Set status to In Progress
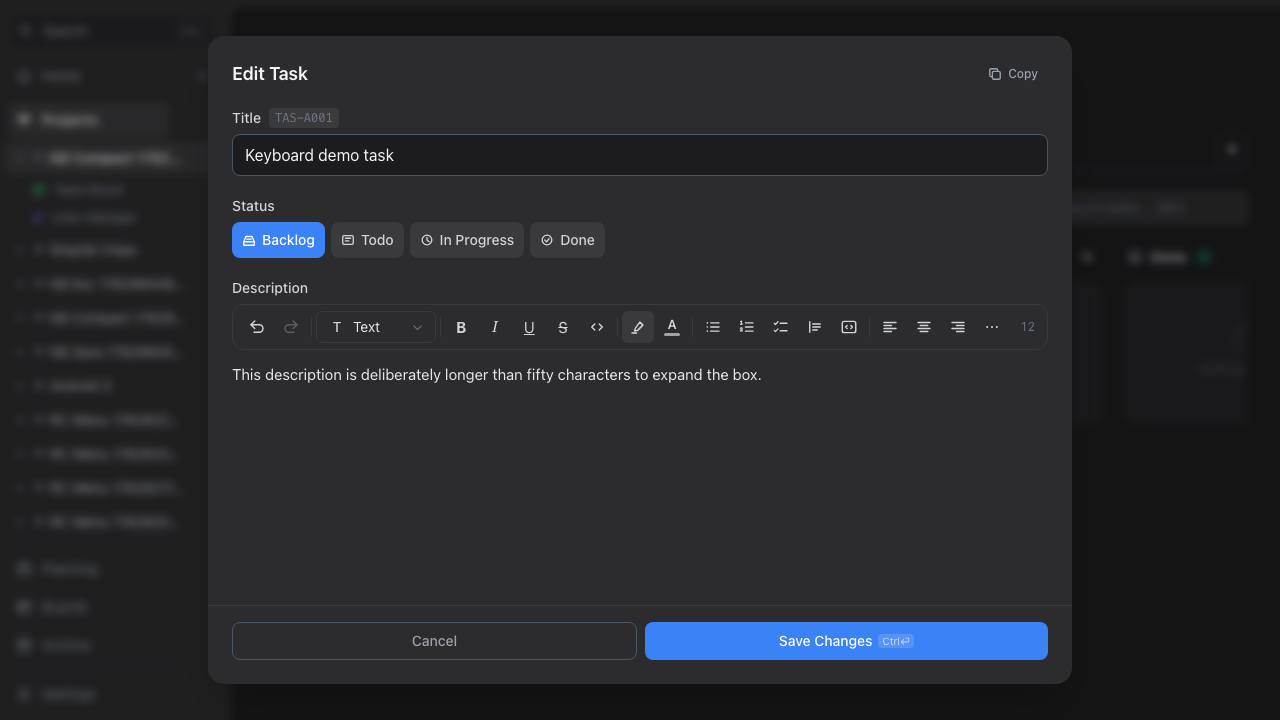Image resolution: width=1280 pixels, height=720 pixels. click(467, 240)
